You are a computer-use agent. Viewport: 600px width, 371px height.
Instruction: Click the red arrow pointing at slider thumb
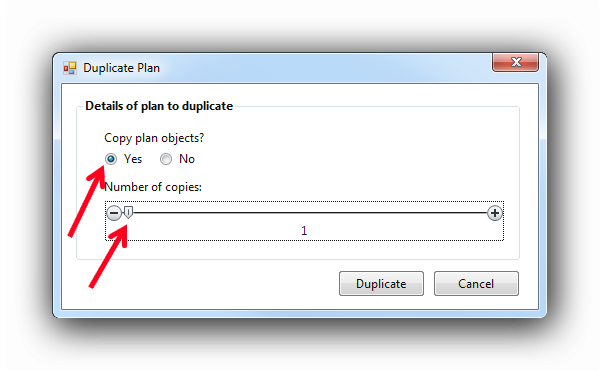click(109, 255)
